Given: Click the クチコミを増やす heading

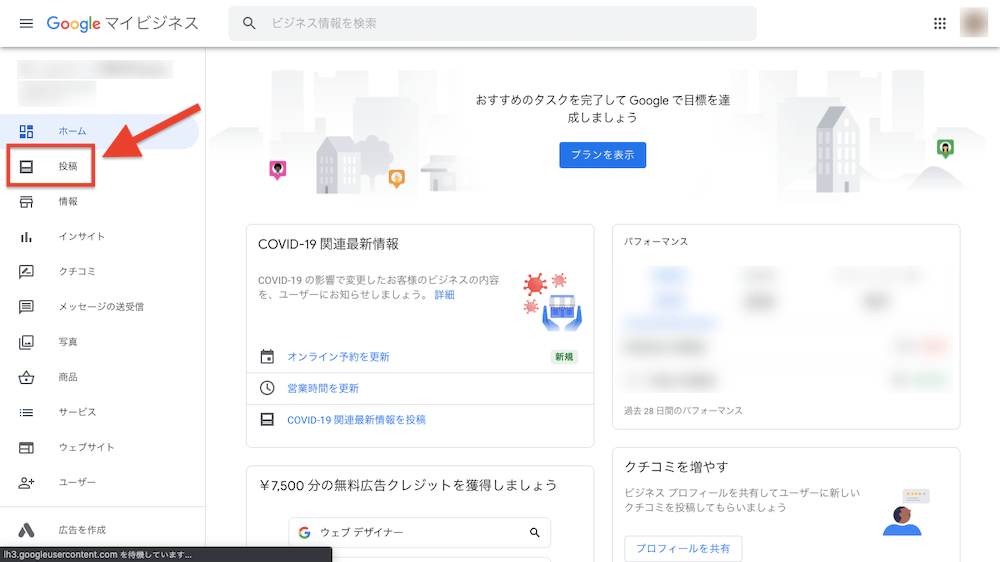Looking at the screenshot, I should (676, 467).
